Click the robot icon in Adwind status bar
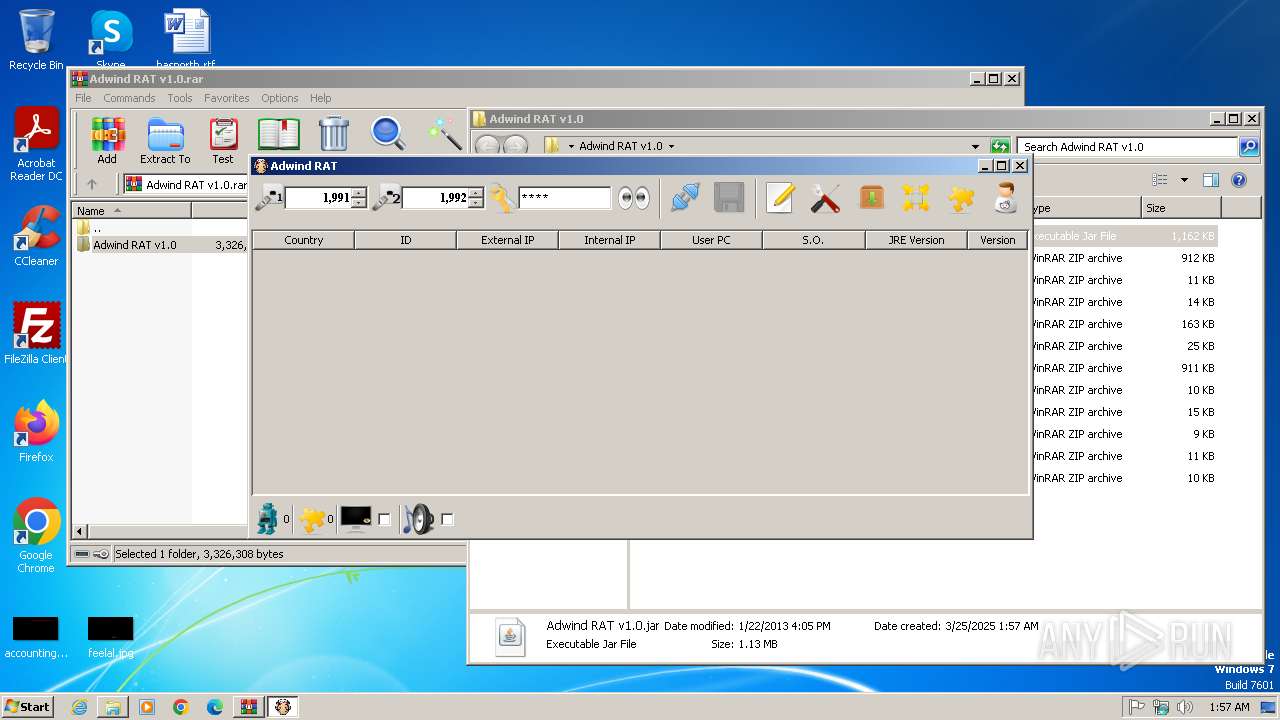This screenshot has height=720, width=1280. [267, 518]
